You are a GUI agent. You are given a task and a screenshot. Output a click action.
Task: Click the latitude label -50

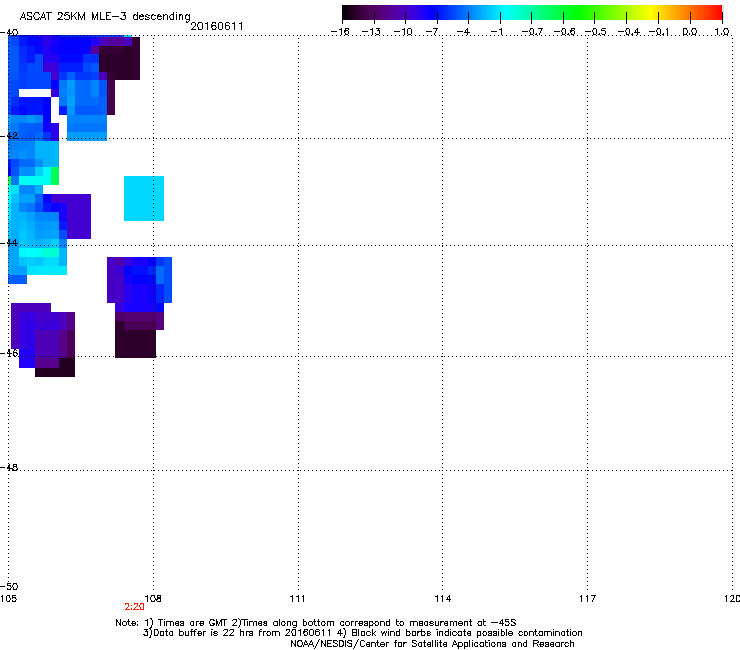coord(9,586)
